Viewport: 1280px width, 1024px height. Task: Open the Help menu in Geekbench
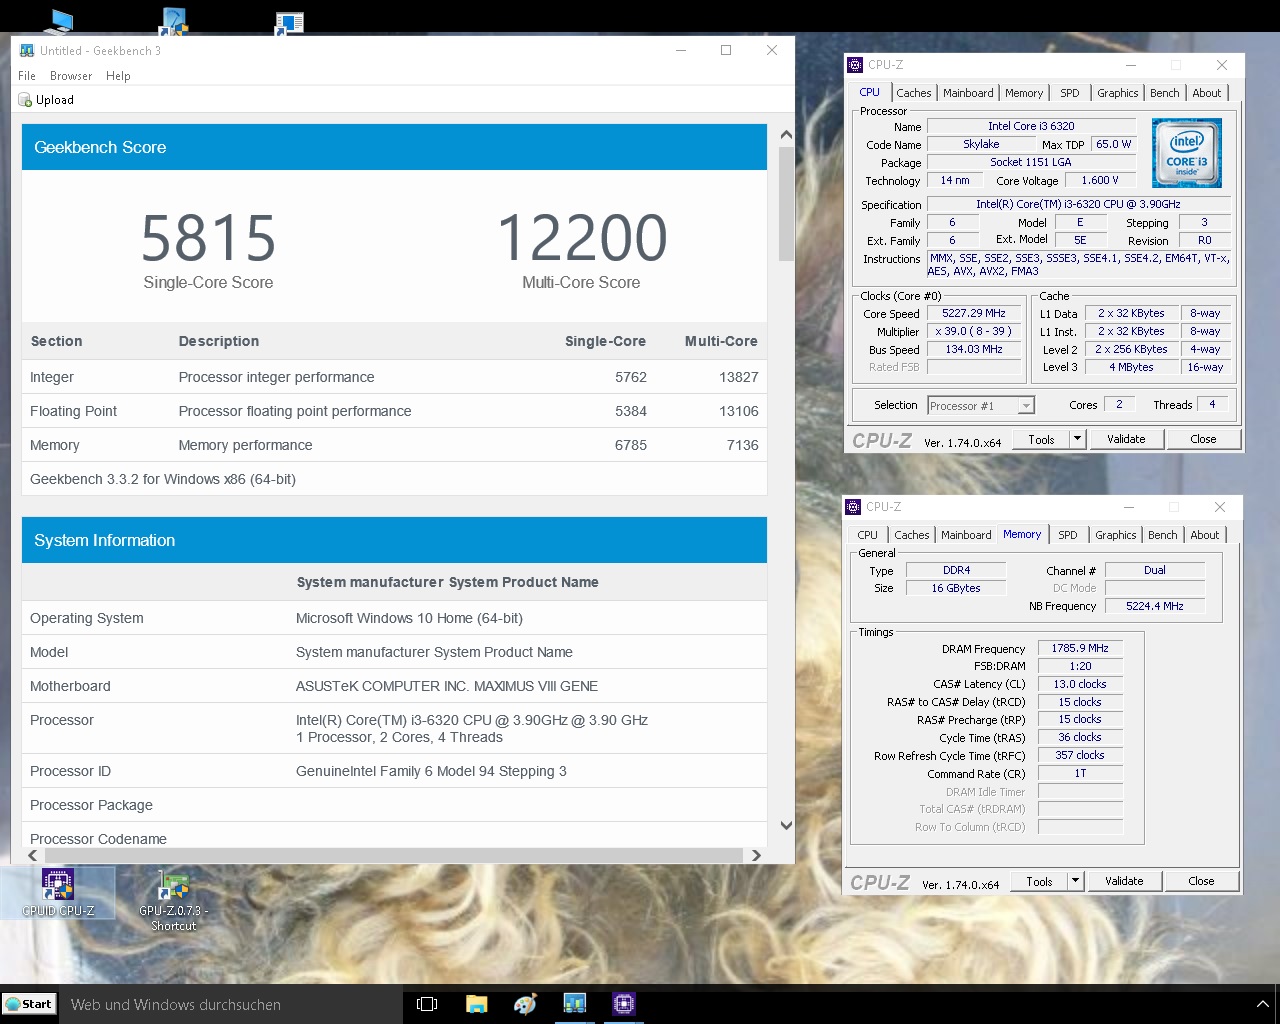(118, 76)
